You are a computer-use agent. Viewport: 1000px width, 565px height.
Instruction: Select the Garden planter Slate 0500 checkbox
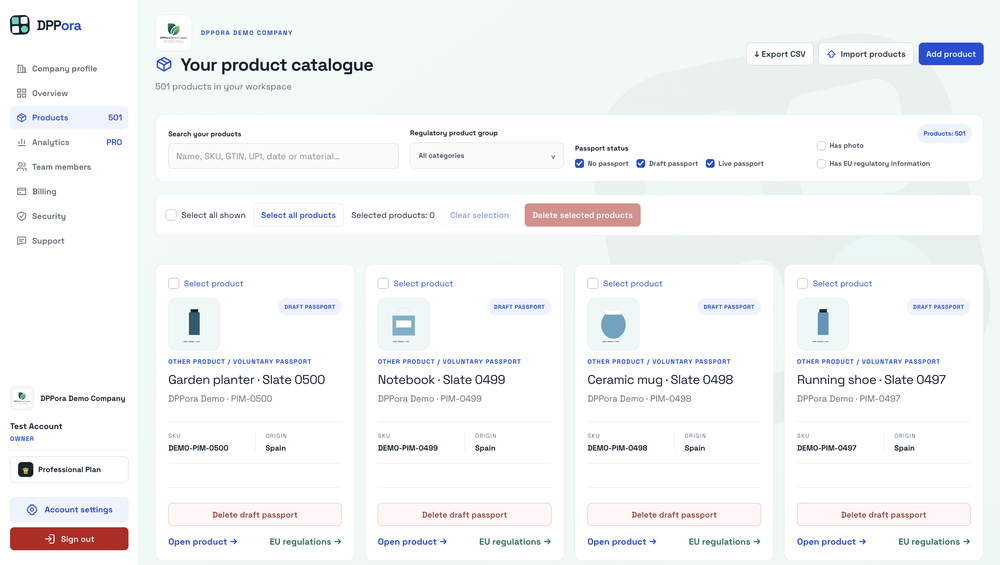coord(173,283)
